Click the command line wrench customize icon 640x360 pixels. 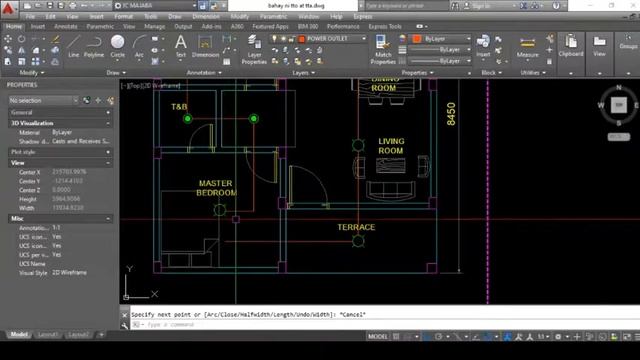[124, 325]
